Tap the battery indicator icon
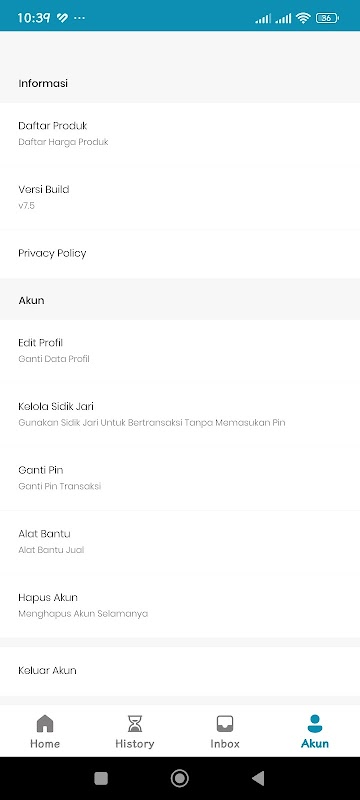Image resolution: width=360 pixels, height=800 pixels. [x=327, y=18]
